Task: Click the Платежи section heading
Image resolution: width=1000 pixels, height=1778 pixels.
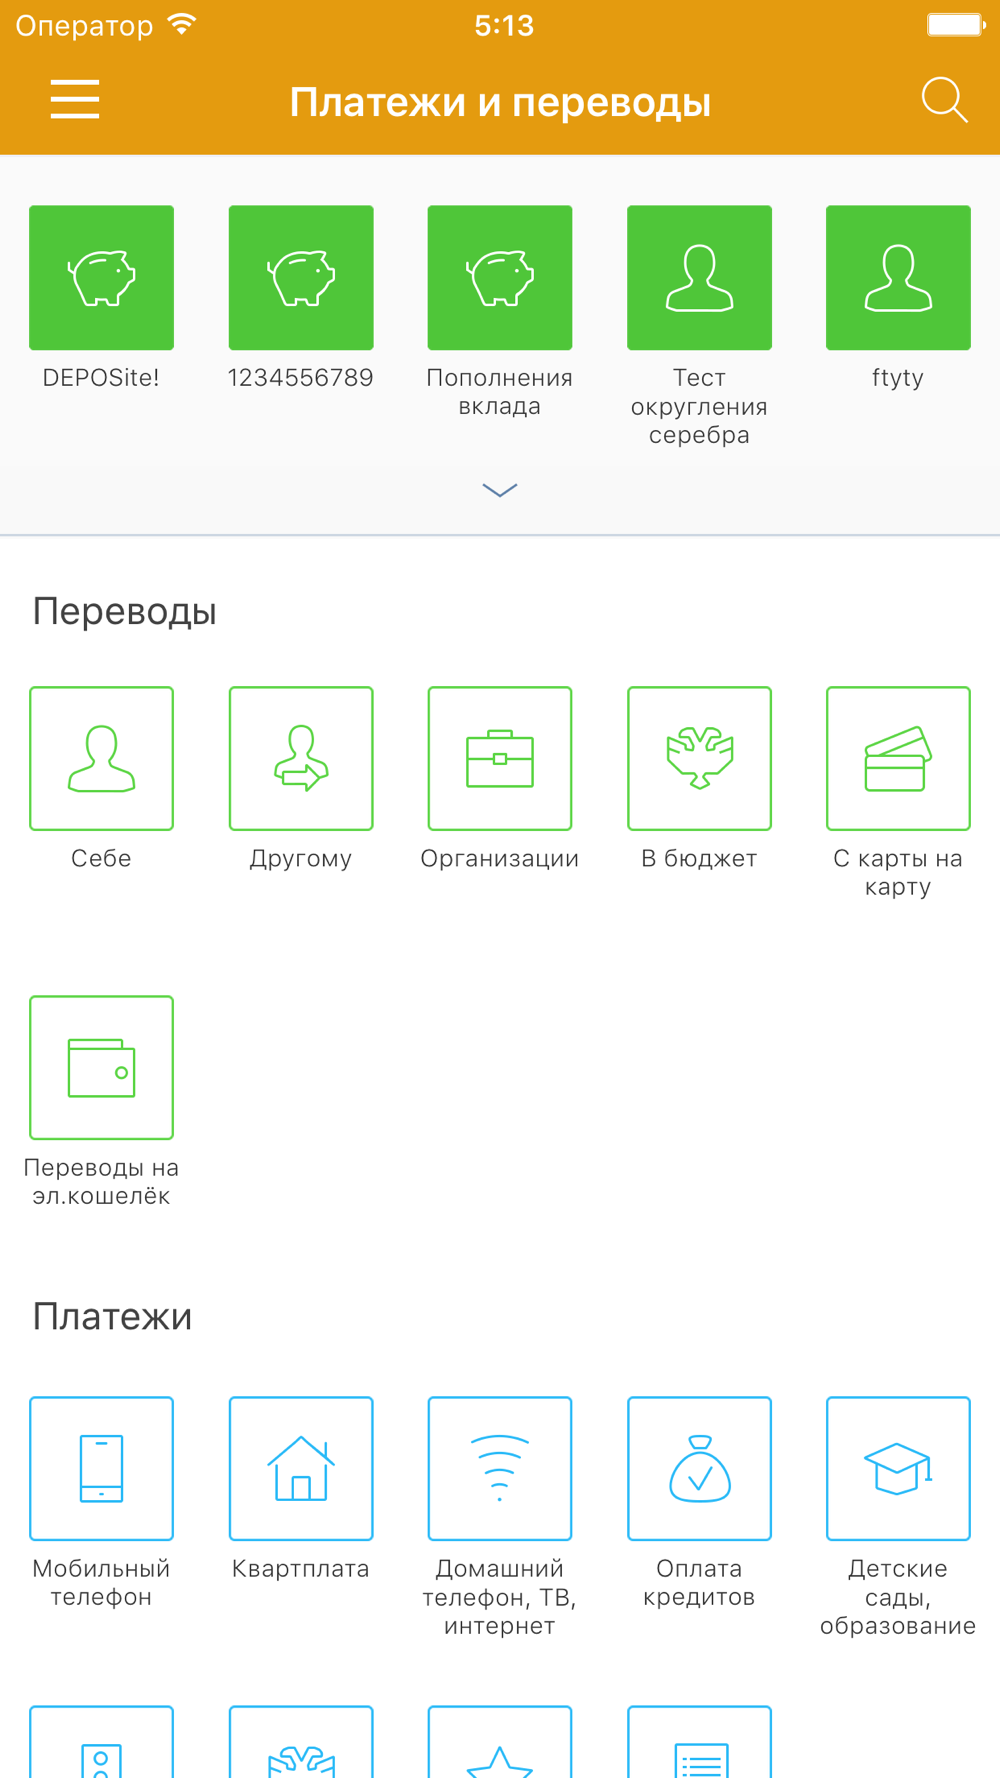Action: click(112, 1316)
